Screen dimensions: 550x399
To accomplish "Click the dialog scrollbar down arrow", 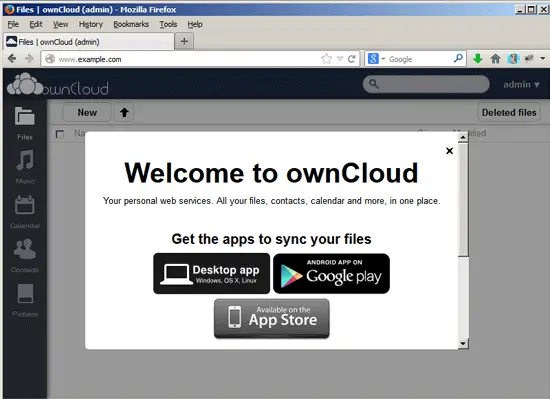I will pyautogui.click(x=463, y=343).
